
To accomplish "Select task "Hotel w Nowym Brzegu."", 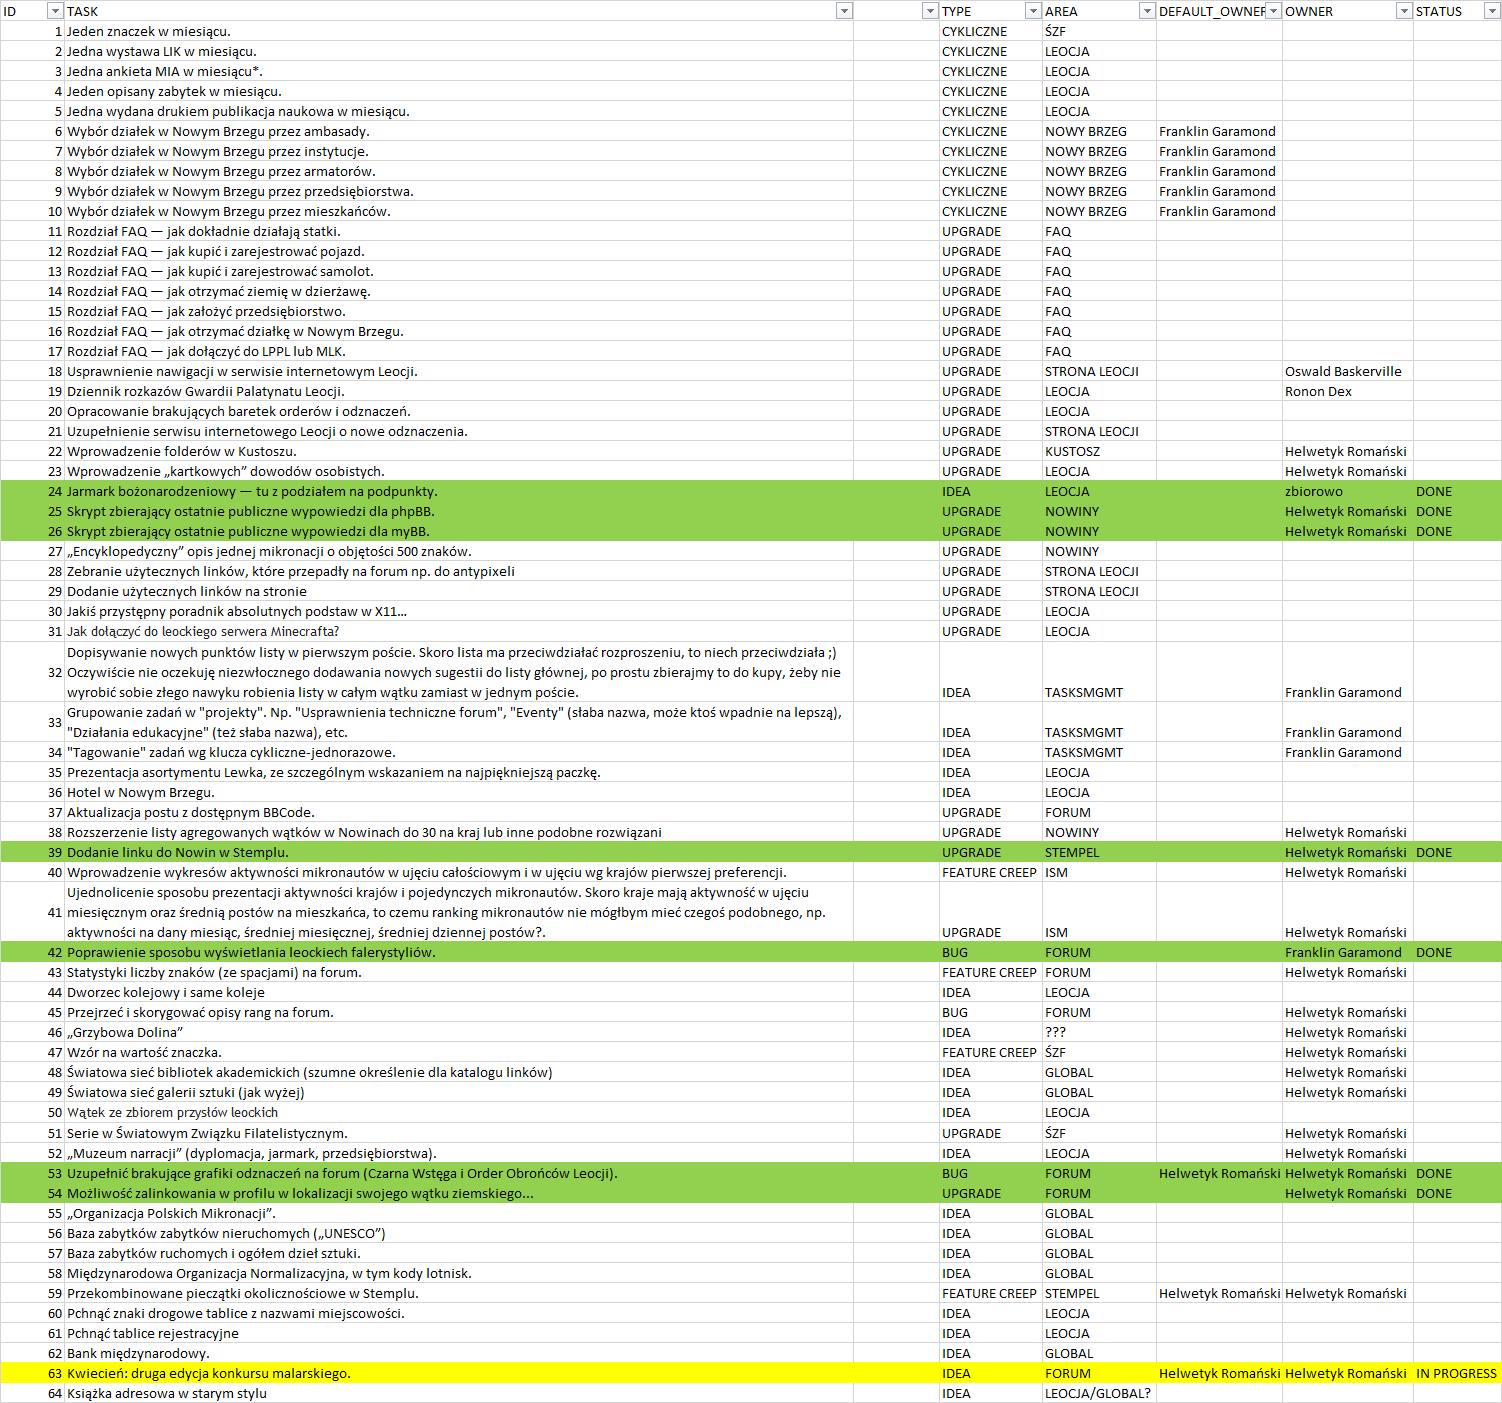I will tap(141, 792).
